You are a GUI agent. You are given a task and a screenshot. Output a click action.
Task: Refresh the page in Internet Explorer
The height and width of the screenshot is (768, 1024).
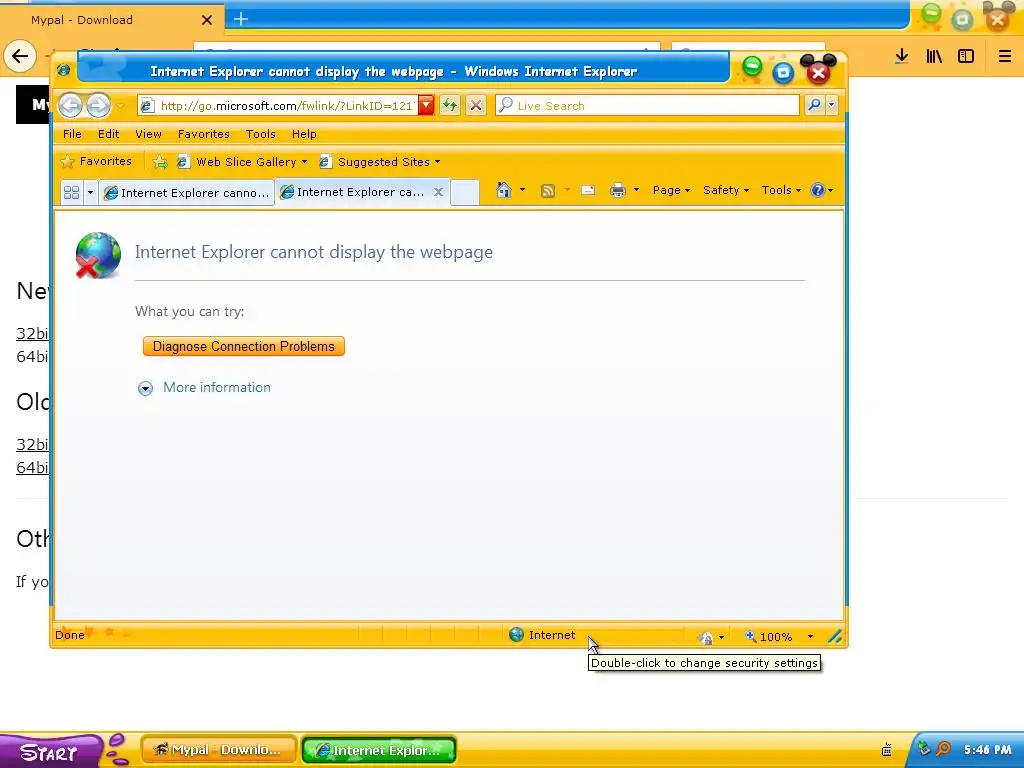click(x=450, y=105)
